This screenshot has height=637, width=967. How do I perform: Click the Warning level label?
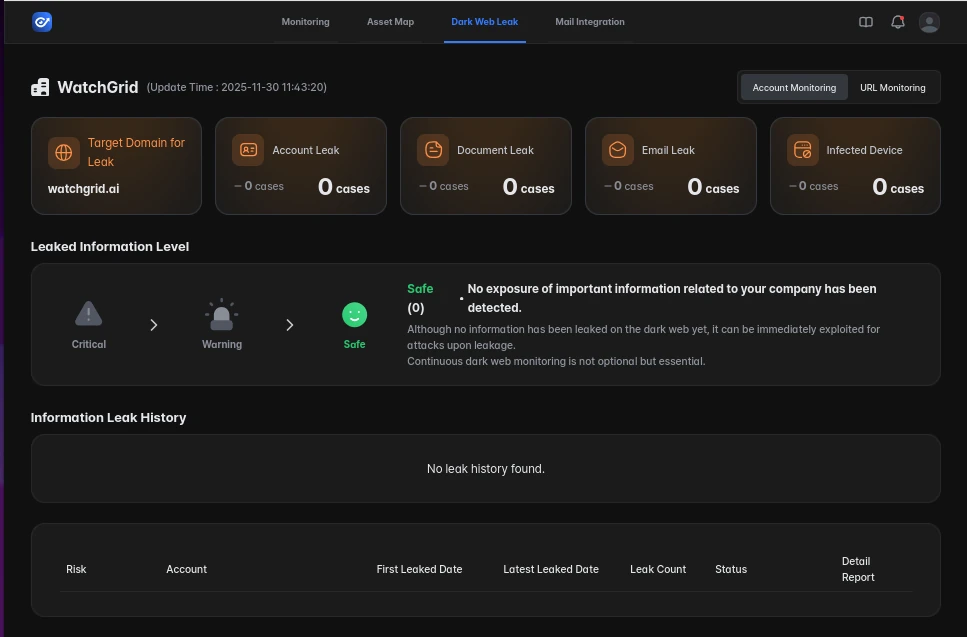click(222, 344)
